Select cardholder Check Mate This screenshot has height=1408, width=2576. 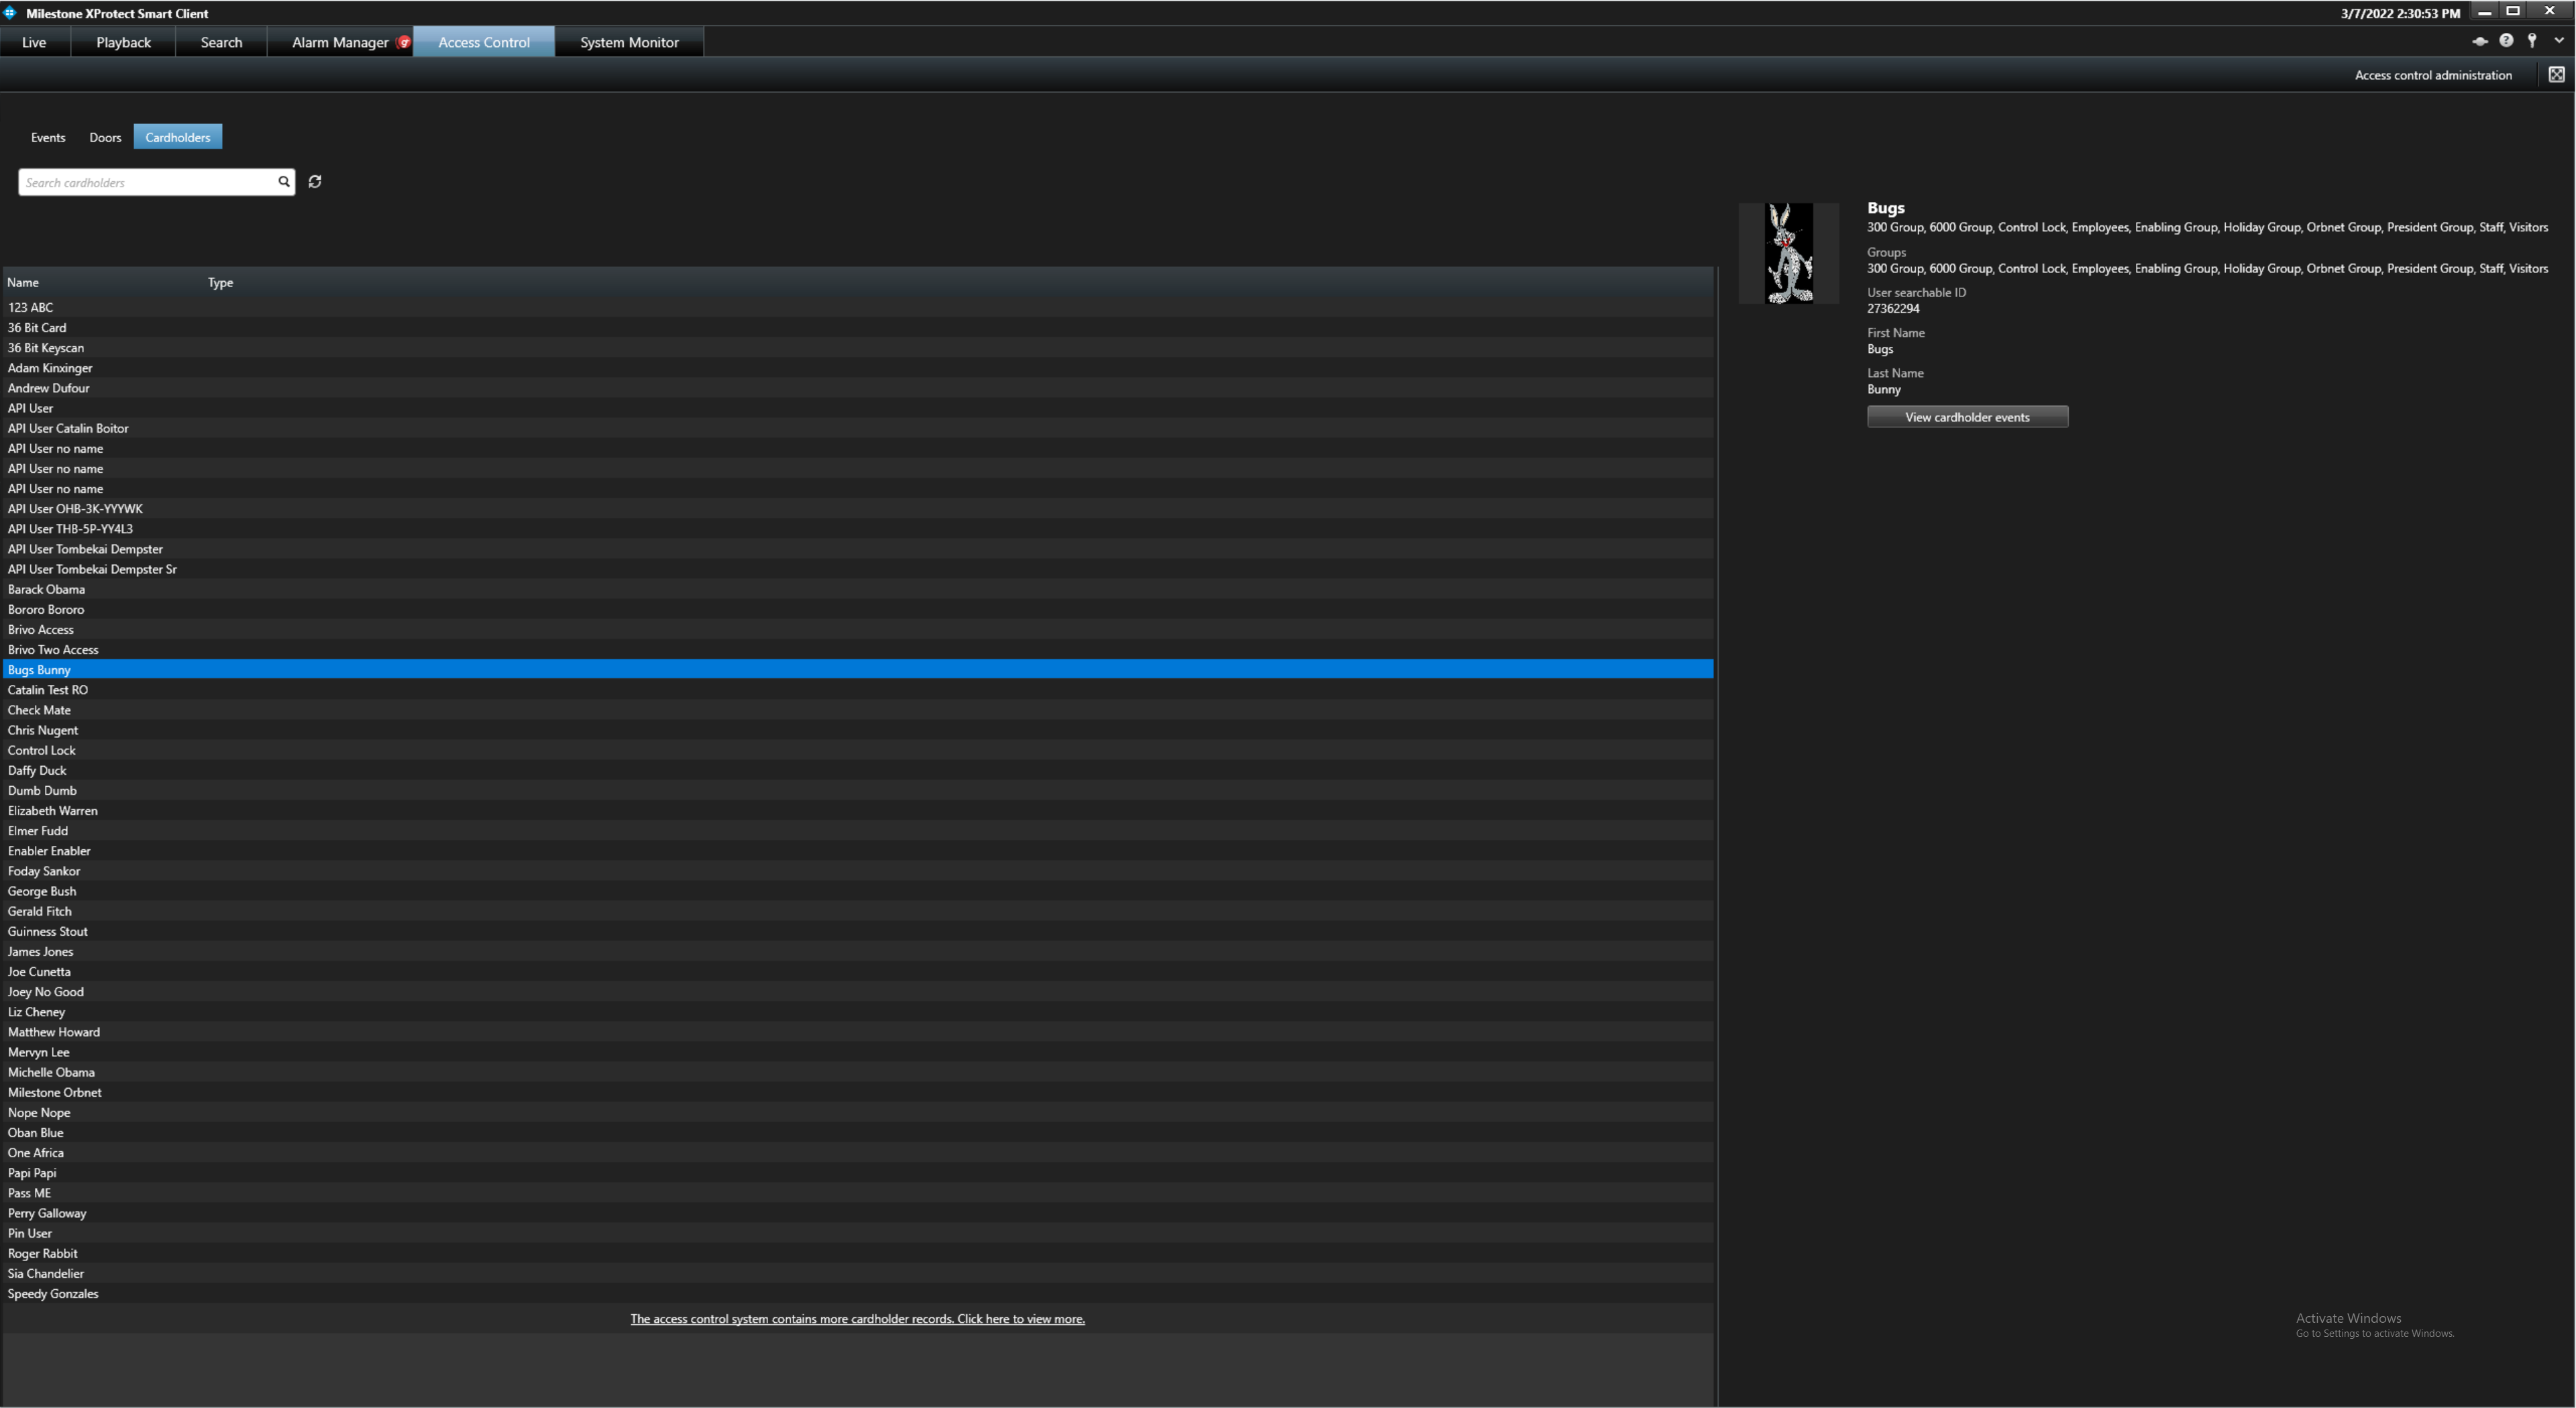[858, 710]
